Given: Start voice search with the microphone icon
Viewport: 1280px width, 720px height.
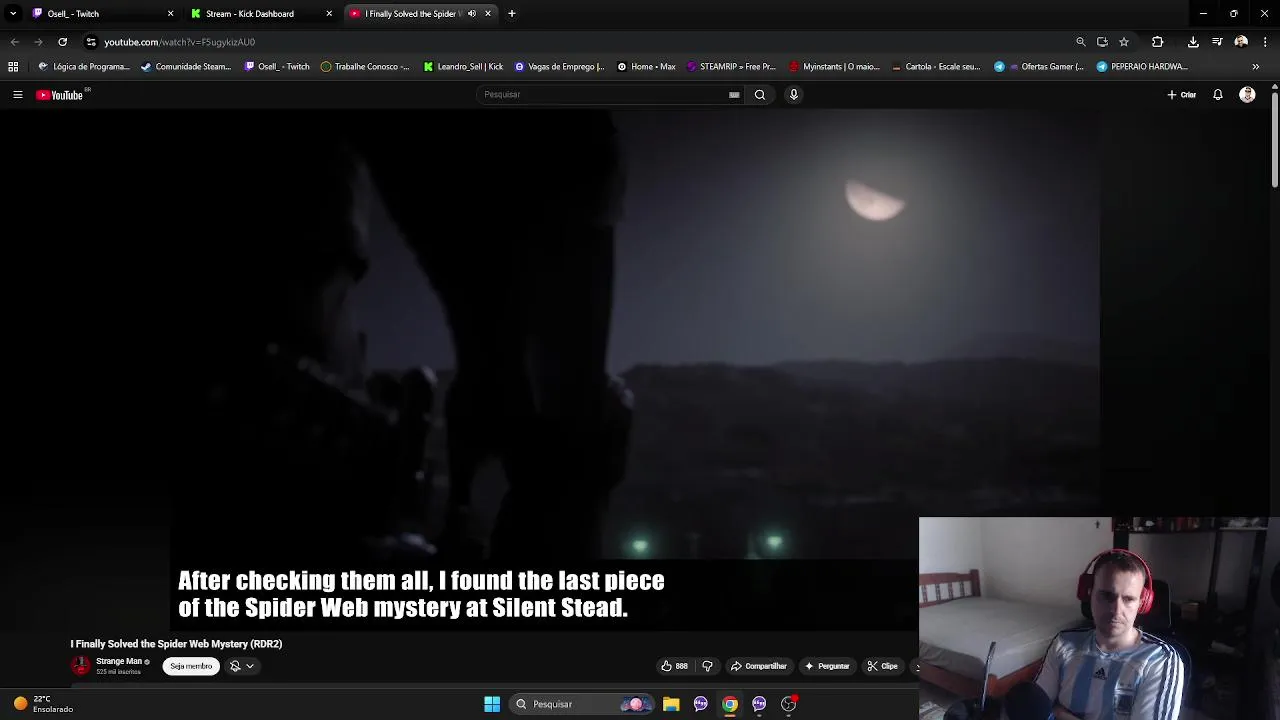Looking at the screenshot, I should click(794, 95).
